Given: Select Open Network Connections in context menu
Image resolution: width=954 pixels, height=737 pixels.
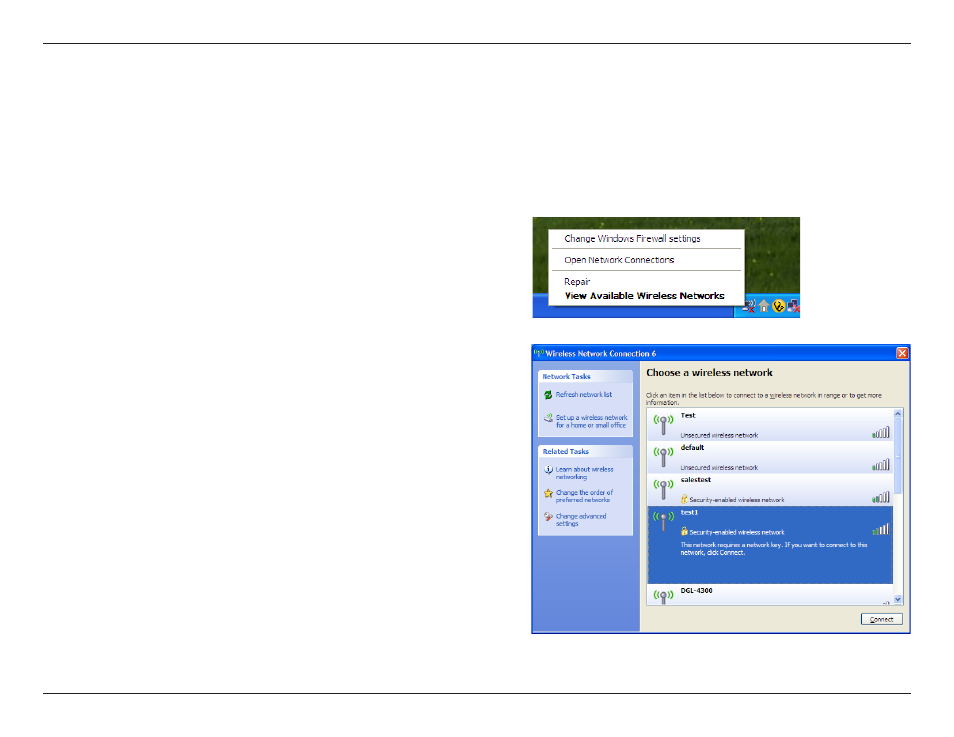Looking at the screenshot, I should 619,260.
